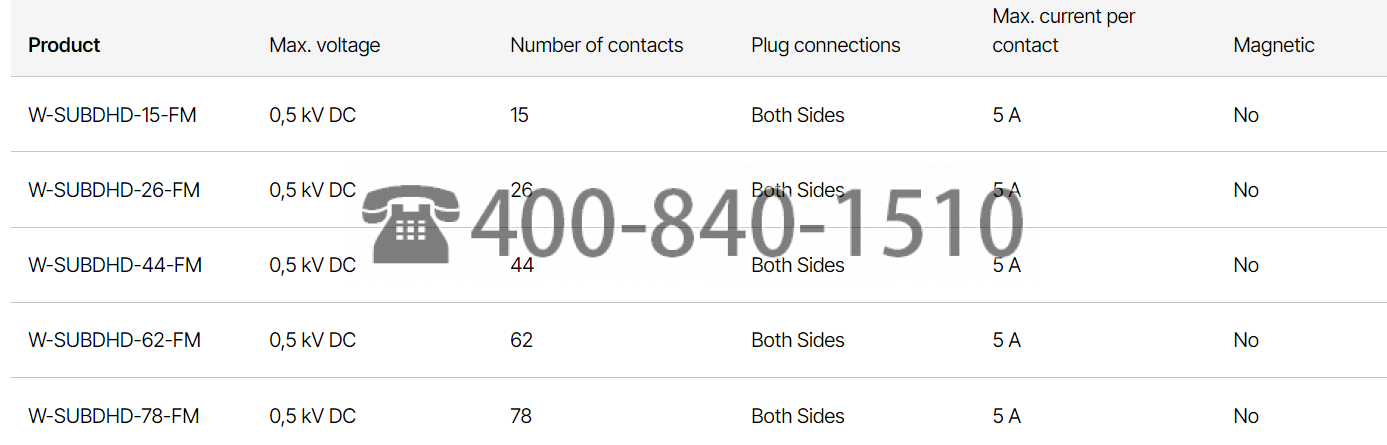The height and width of the screenshot is (445, 1387).
Task: Select Max. current per contact header
Action: point(1064,31)
